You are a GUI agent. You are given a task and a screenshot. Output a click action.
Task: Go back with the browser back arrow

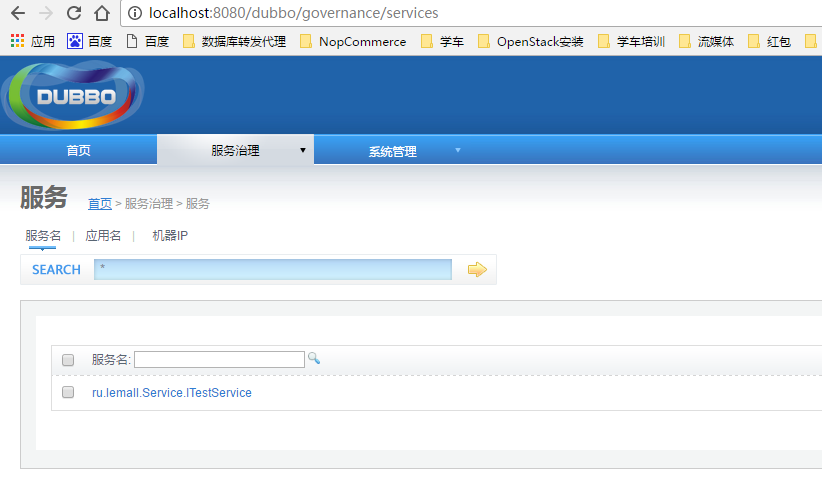pos(18,13)
